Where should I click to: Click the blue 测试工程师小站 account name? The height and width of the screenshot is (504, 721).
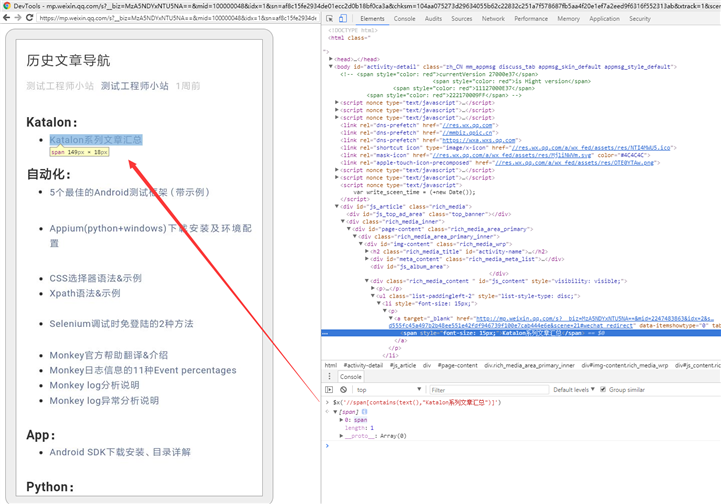135,86
